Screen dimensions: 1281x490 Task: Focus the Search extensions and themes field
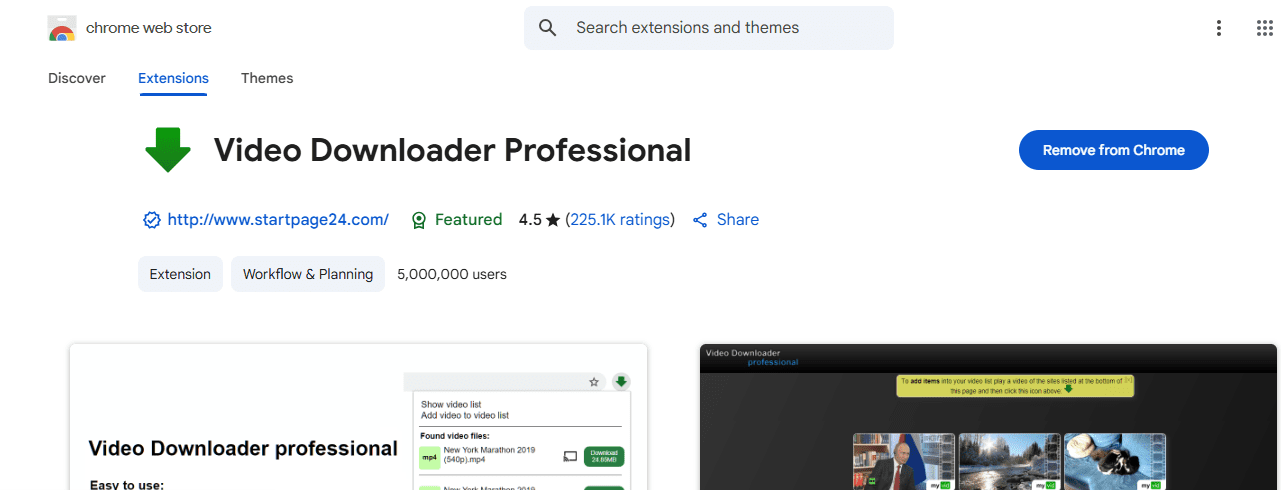click(709, 28)
